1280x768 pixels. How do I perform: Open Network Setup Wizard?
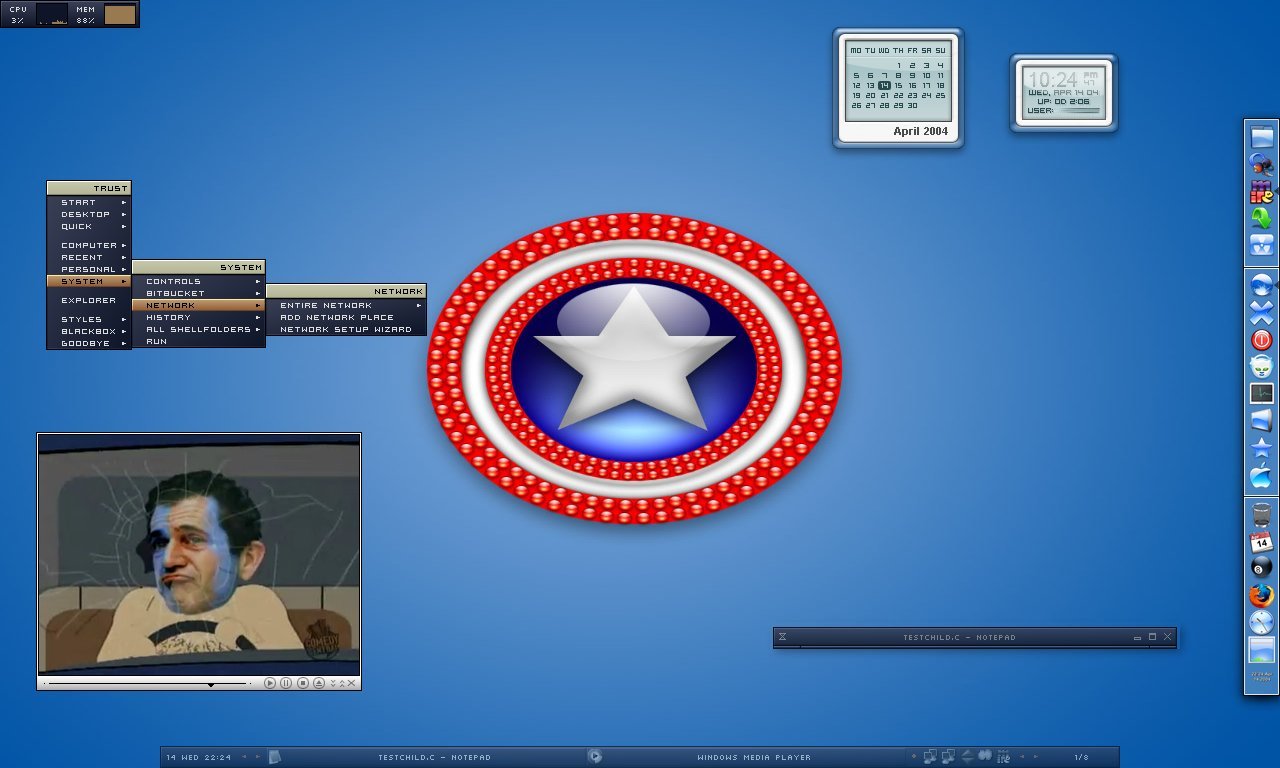pyautogui.click(x=346, y=329)
